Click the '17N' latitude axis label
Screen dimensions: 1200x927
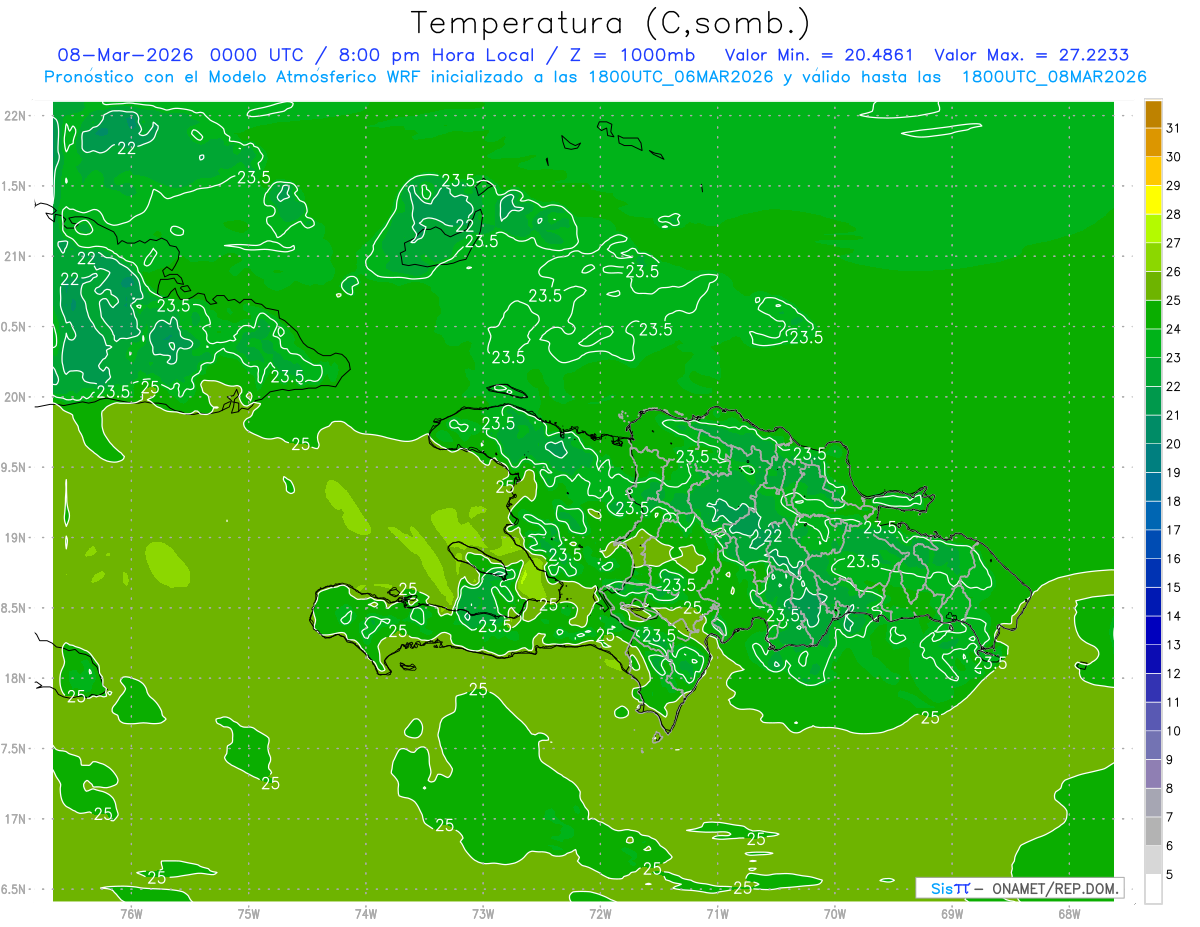click(14, 819)
